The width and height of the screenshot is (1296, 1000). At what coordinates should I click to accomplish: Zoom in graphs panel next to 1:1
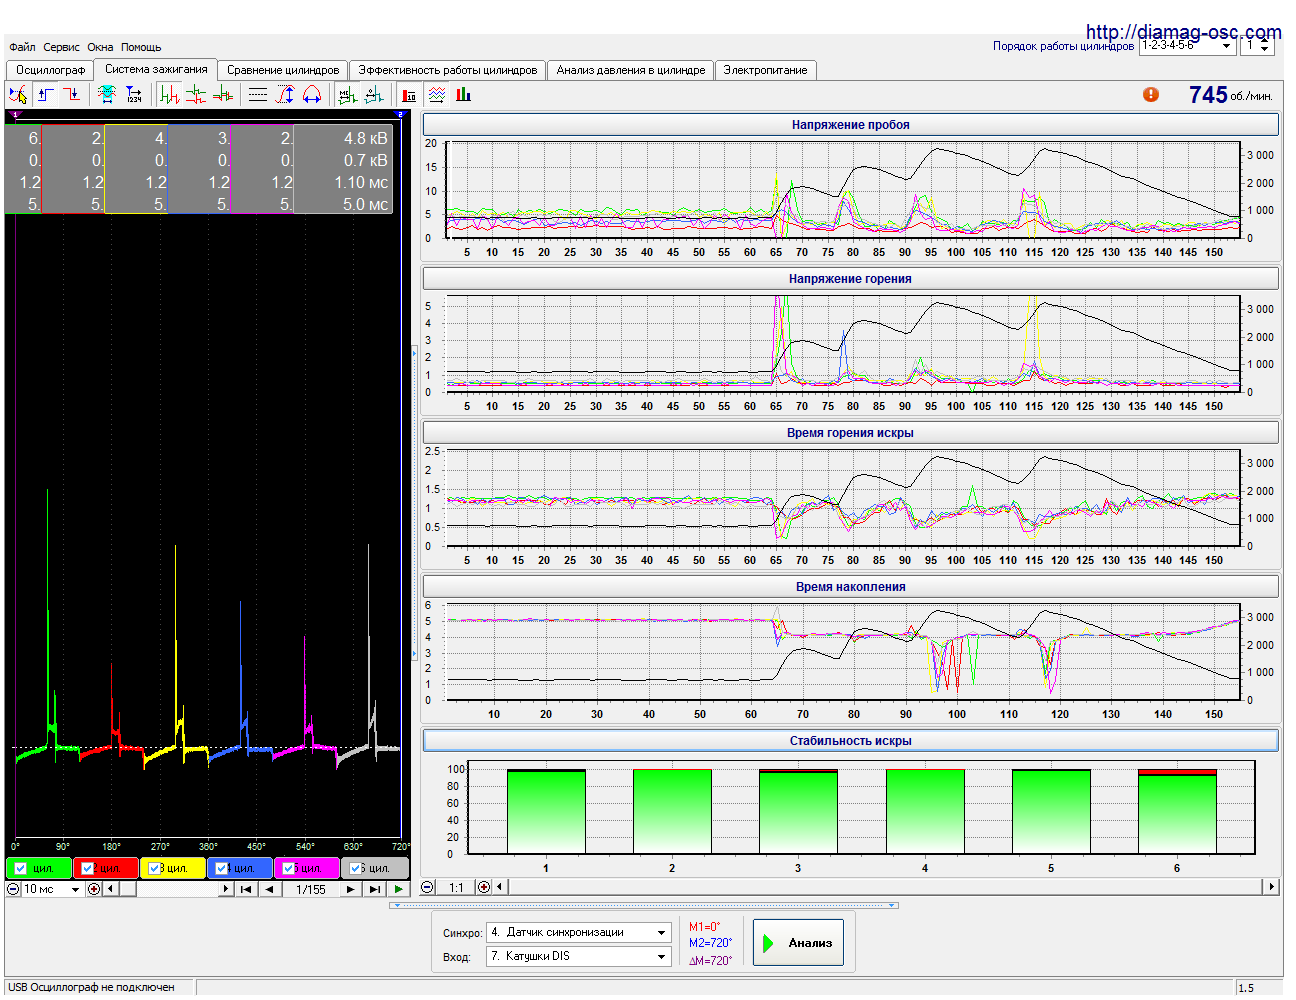click(484, 887)
